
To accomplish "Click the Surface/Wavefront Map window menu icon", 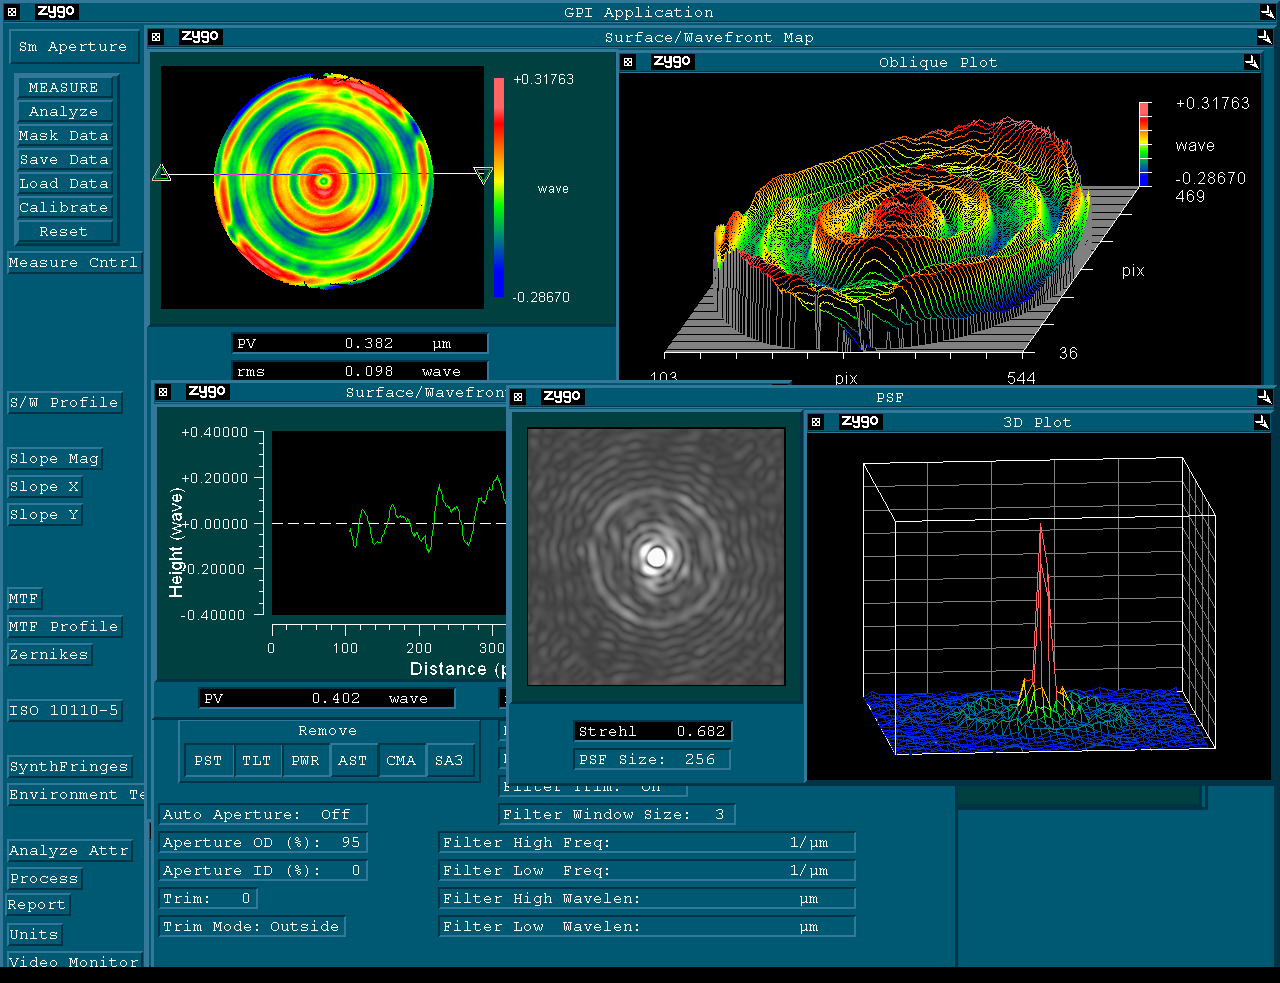I will pyautogui.click(x=156, y=37).
